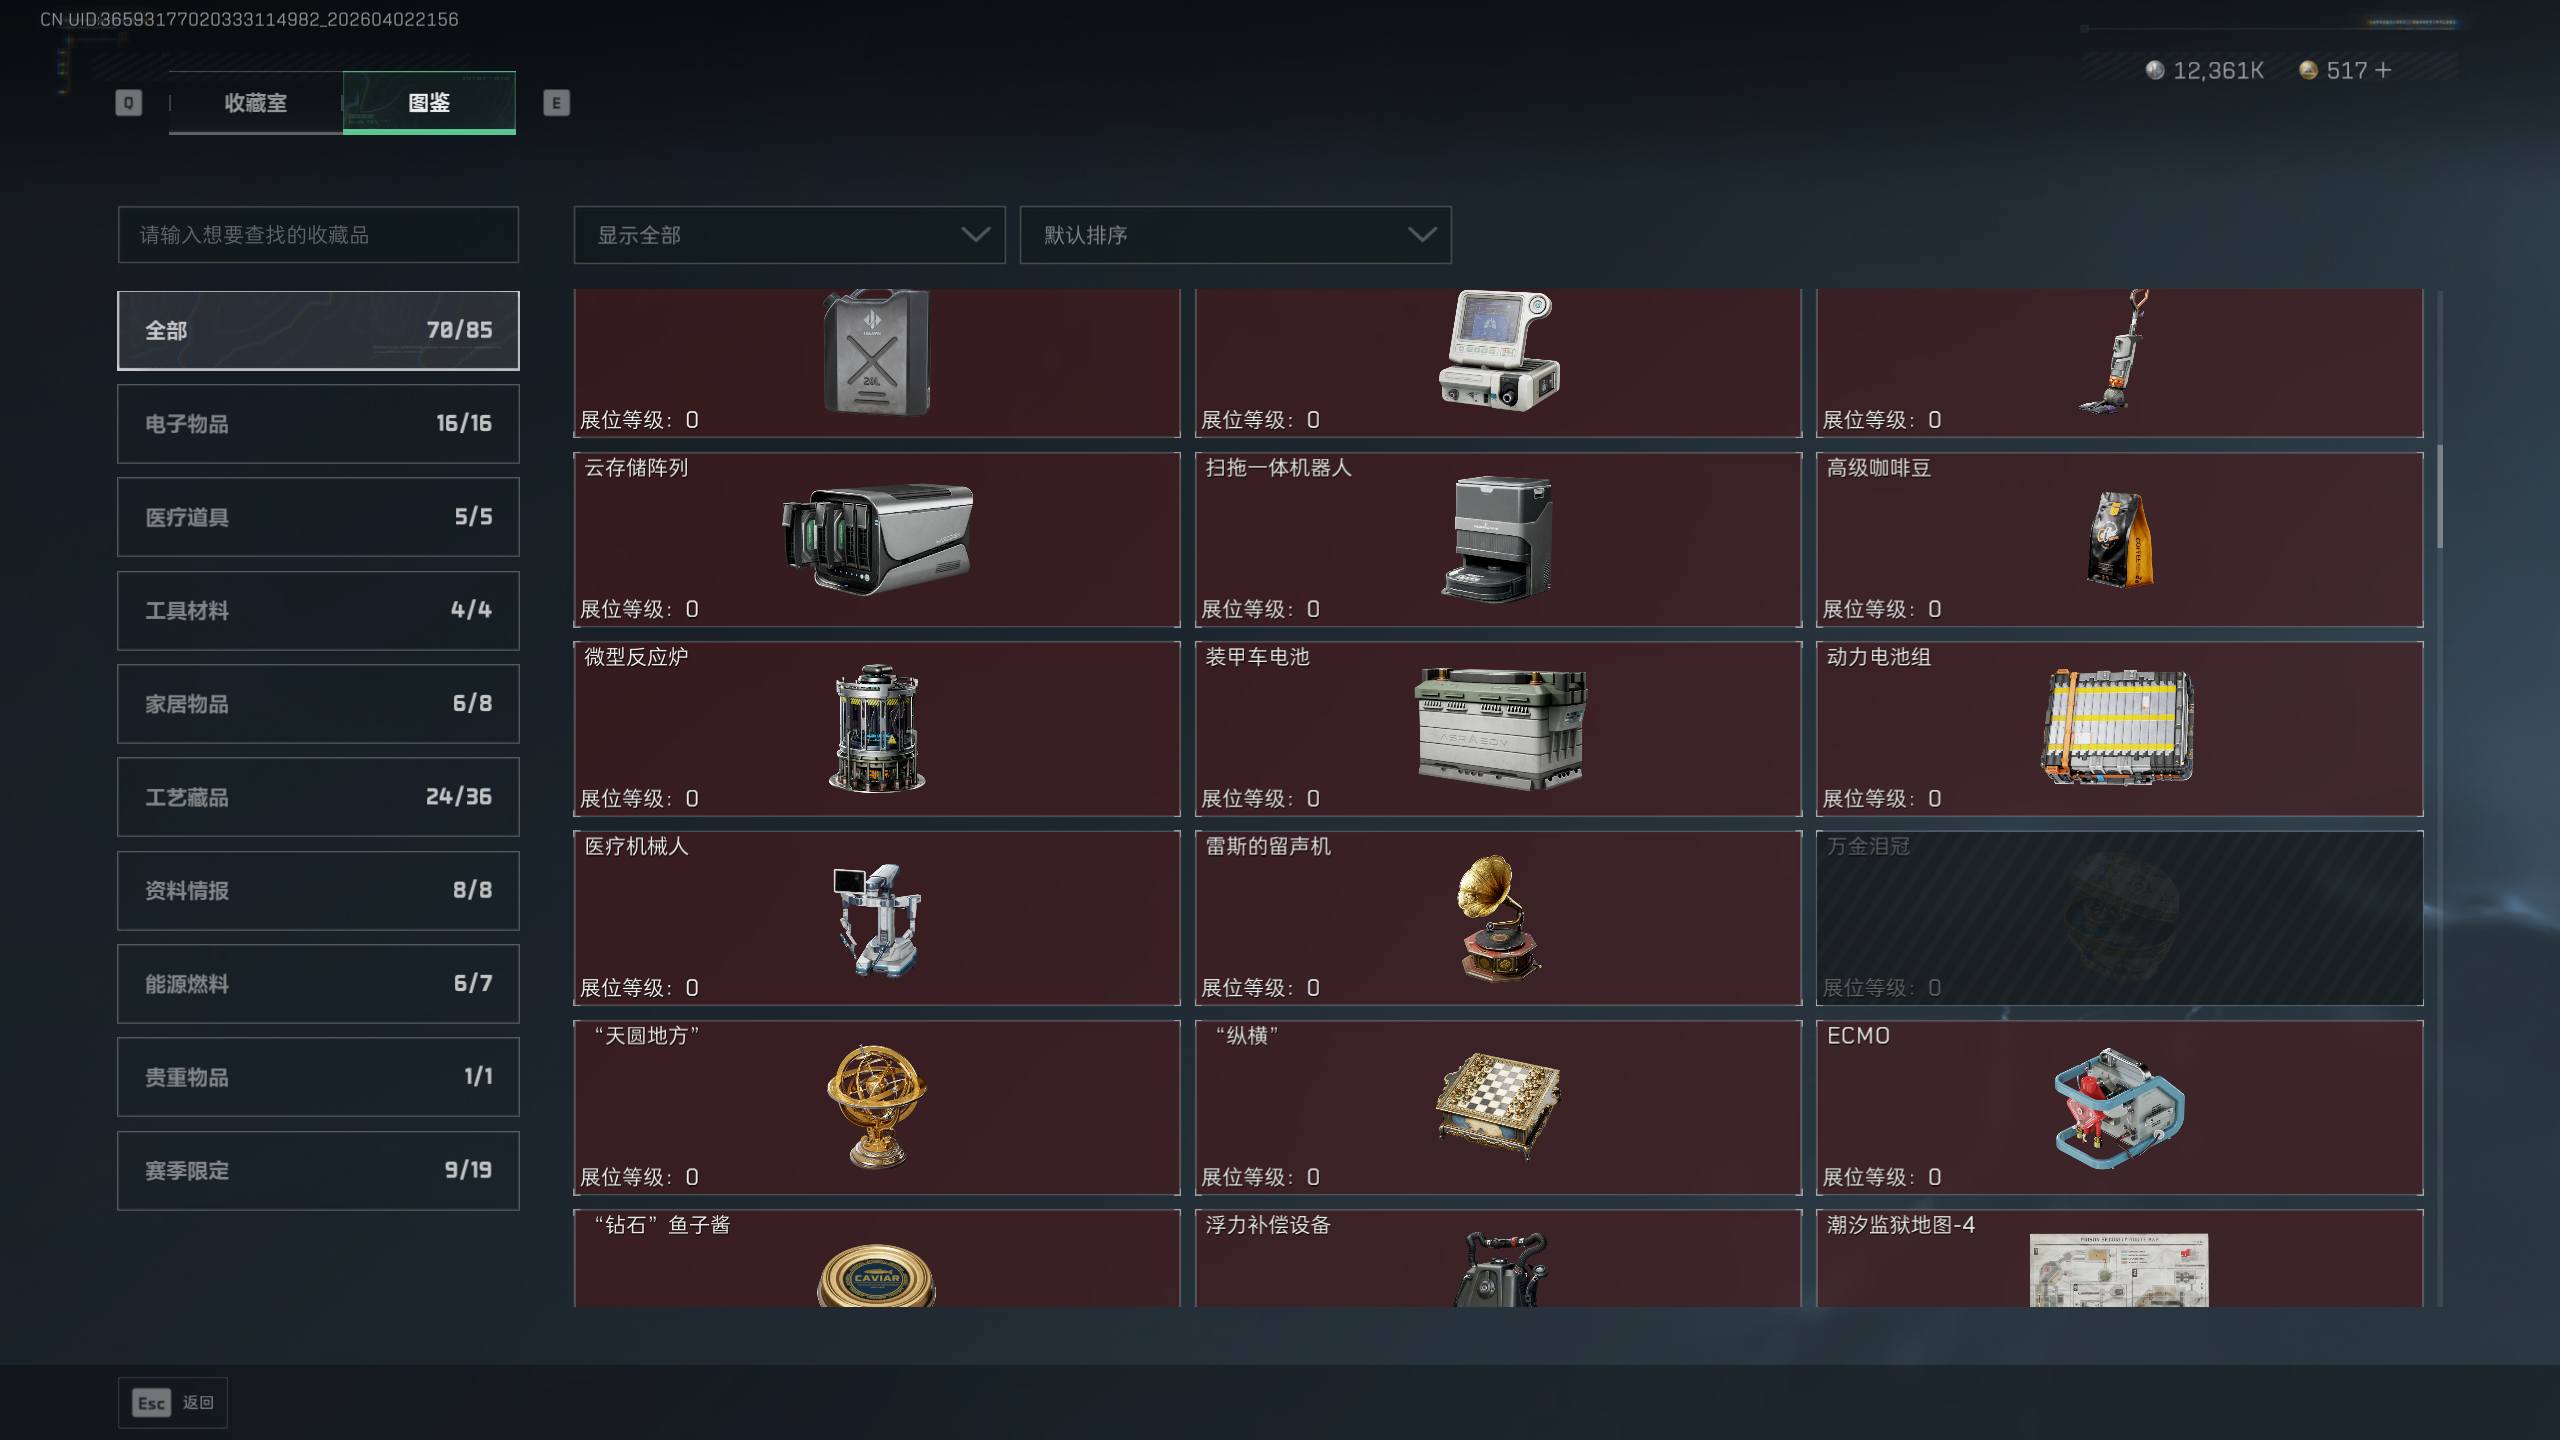Open the 雷斯的留声机 gramophone item
The height and width of the screenshot is (1440, 2560).
[1498, 918]
